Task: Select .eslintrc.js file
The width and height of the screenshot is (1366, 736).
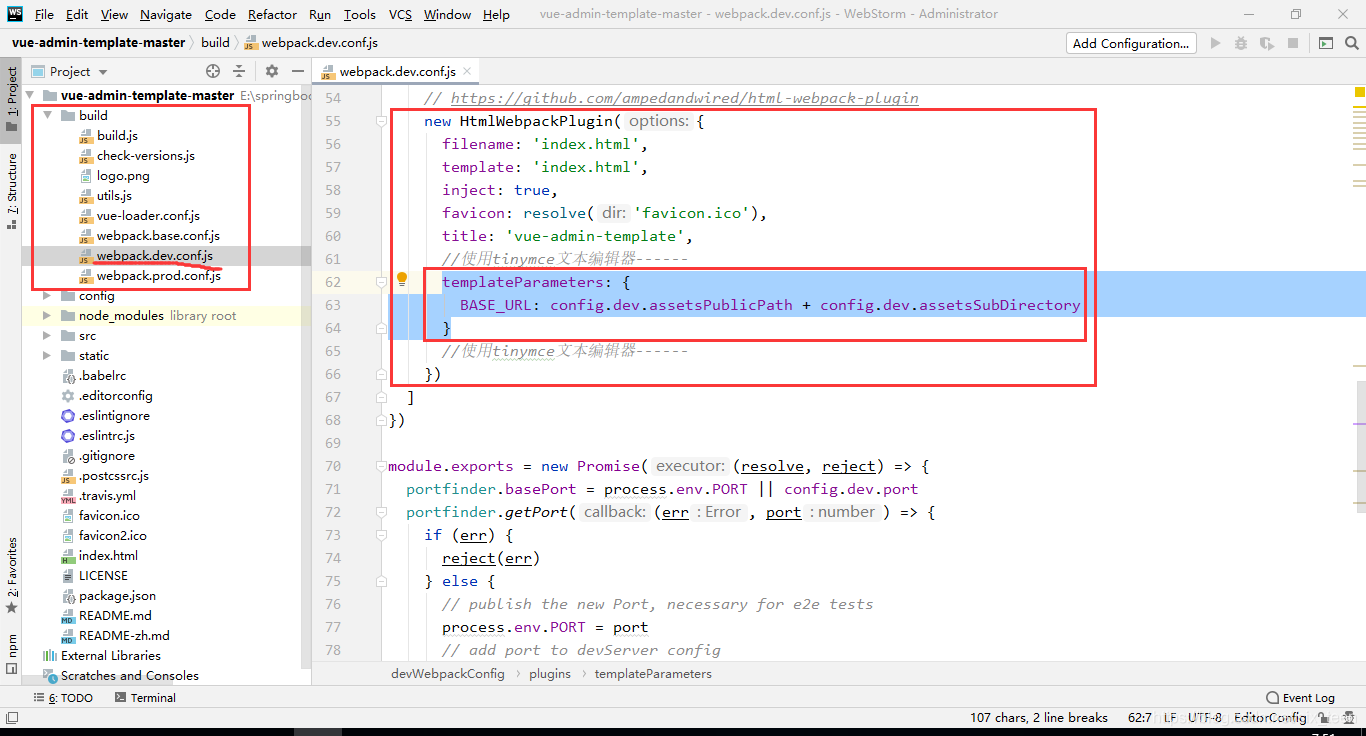Action: pyautogui.click(x=106, y=436)
